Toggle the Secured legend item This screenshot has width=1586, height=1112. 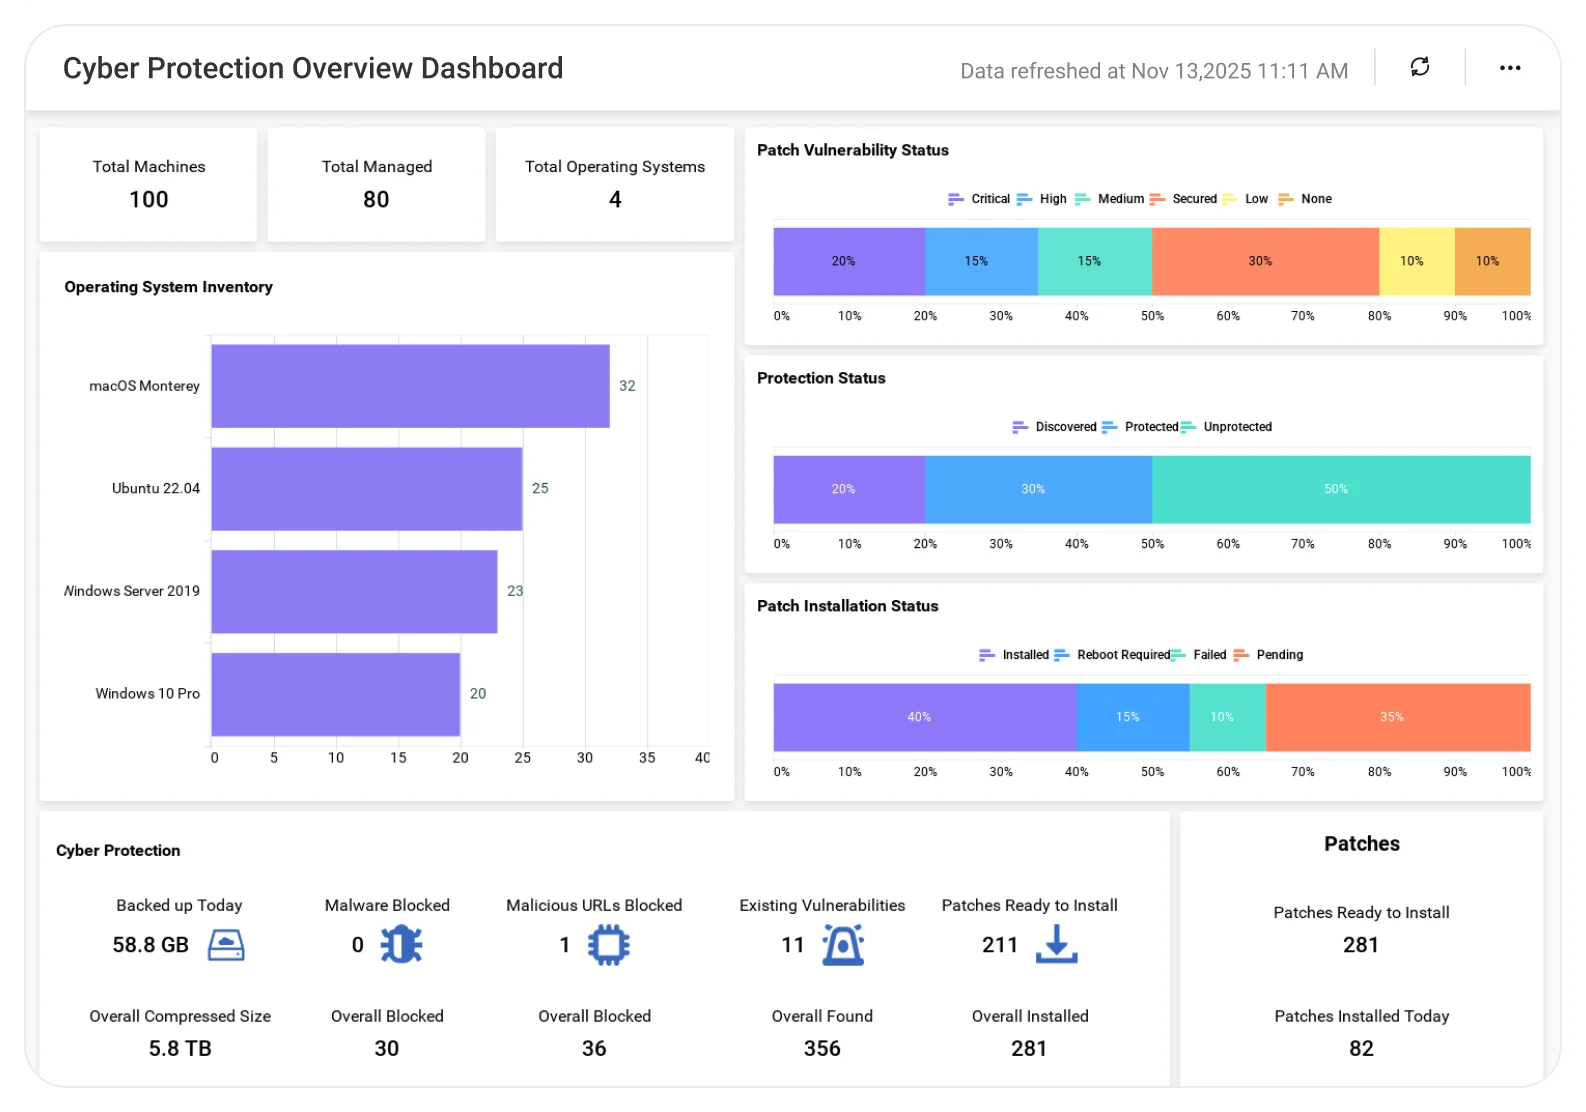(1183, 199)
